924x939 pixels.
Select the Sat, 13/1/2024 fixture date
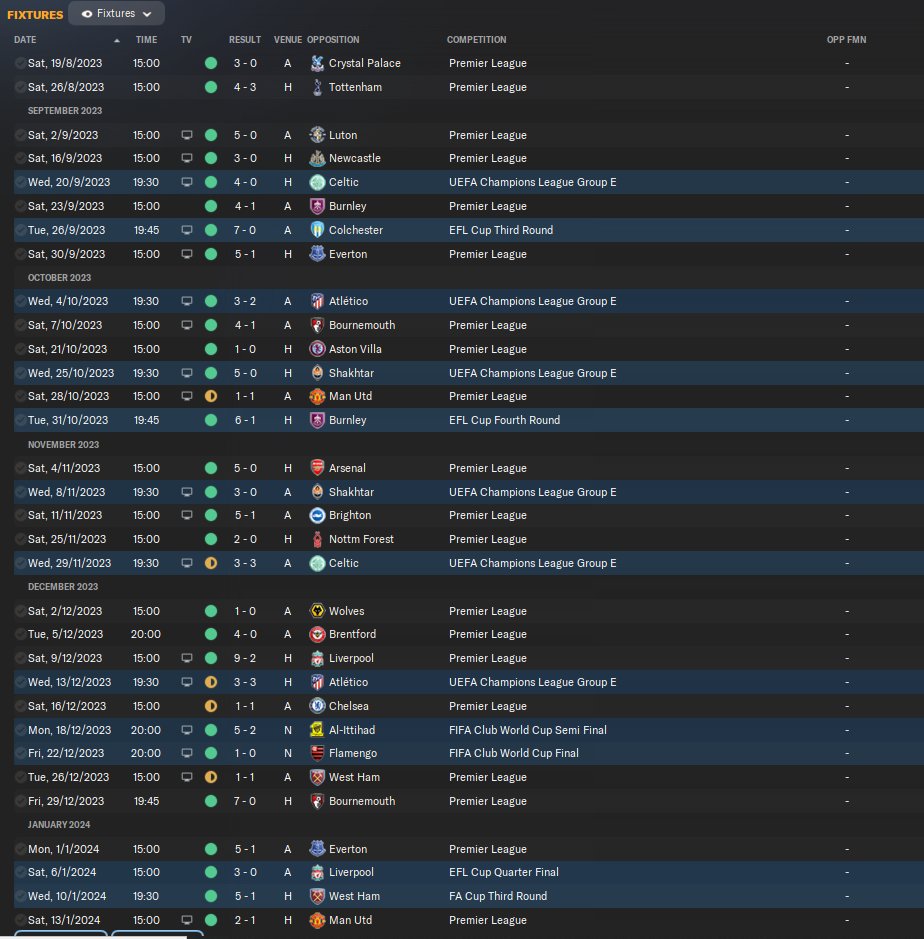(64, 920)
